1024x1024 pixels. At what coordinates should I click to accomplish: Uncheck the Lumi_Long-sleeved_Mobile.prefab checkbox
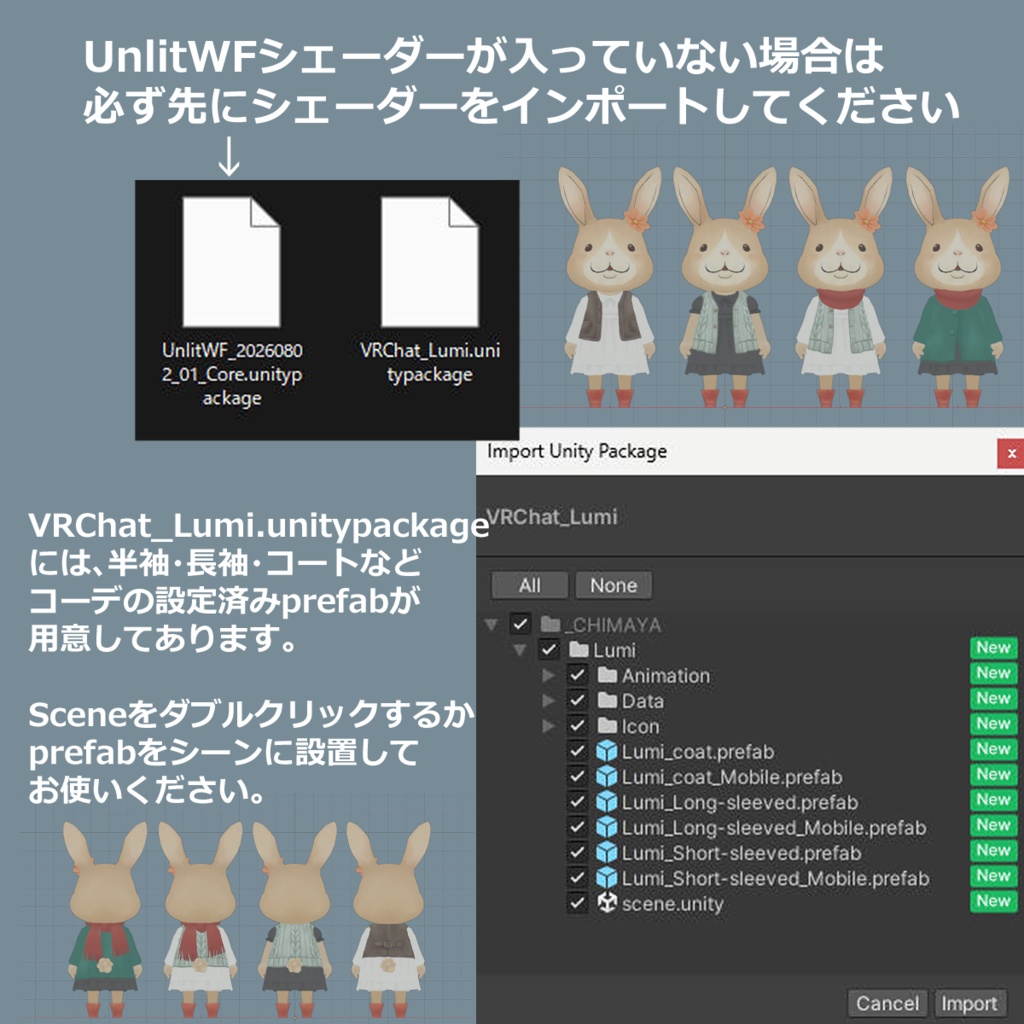577,827
